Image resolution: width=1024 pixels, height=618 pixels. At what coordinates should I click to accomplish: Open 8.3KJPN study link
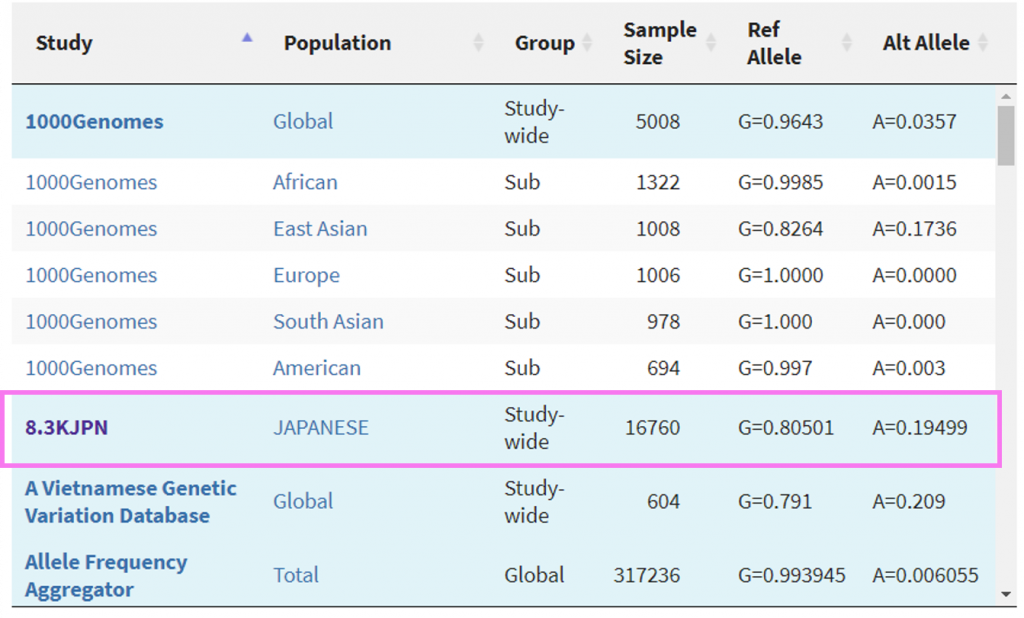pos(67,427)
